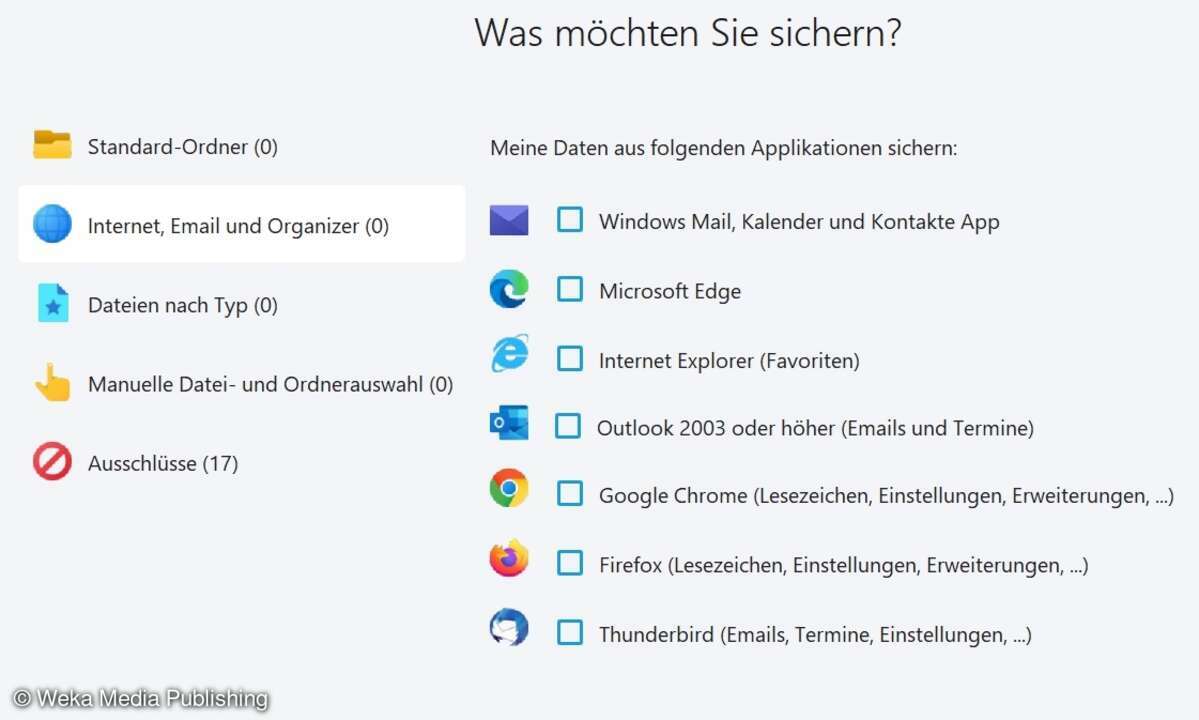Click the Windows Mail envelope icon

click(x=509, y=220)
